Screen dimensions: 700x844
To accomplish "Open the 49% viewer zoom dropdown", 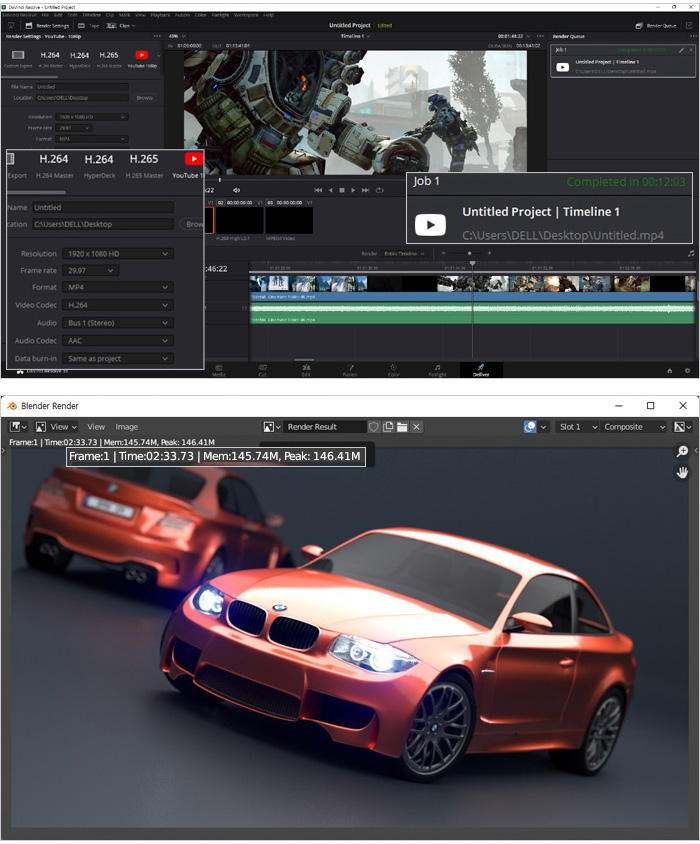I will (x=177, y=36).
